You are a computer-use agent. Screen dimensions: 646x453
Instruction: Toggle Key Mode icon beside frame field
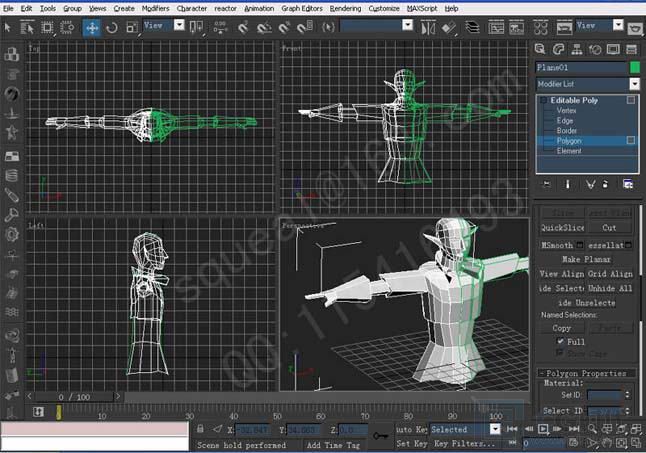512,443
